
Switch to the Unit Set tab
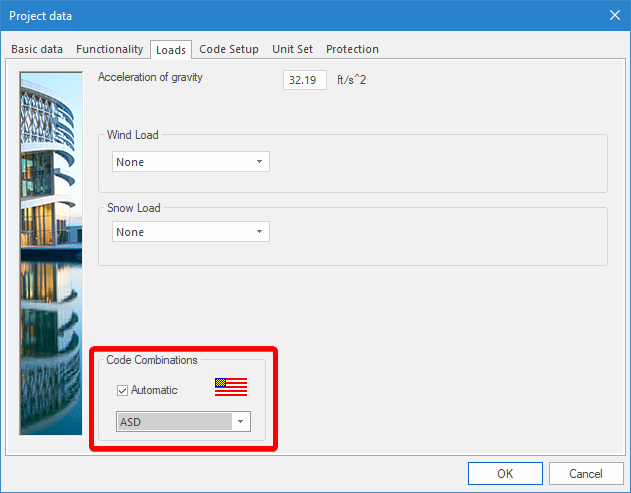click(x=292, y=49)
